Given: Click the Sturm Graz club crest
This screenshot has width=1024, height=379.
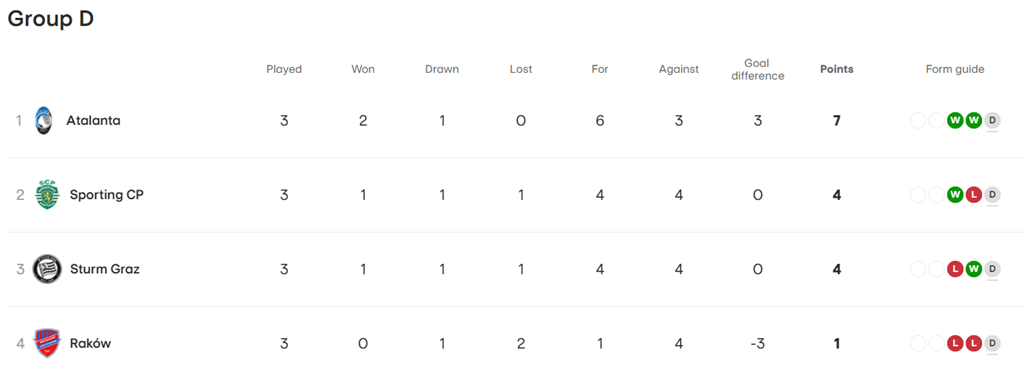Looking at the screenshot, I should 47,269.
